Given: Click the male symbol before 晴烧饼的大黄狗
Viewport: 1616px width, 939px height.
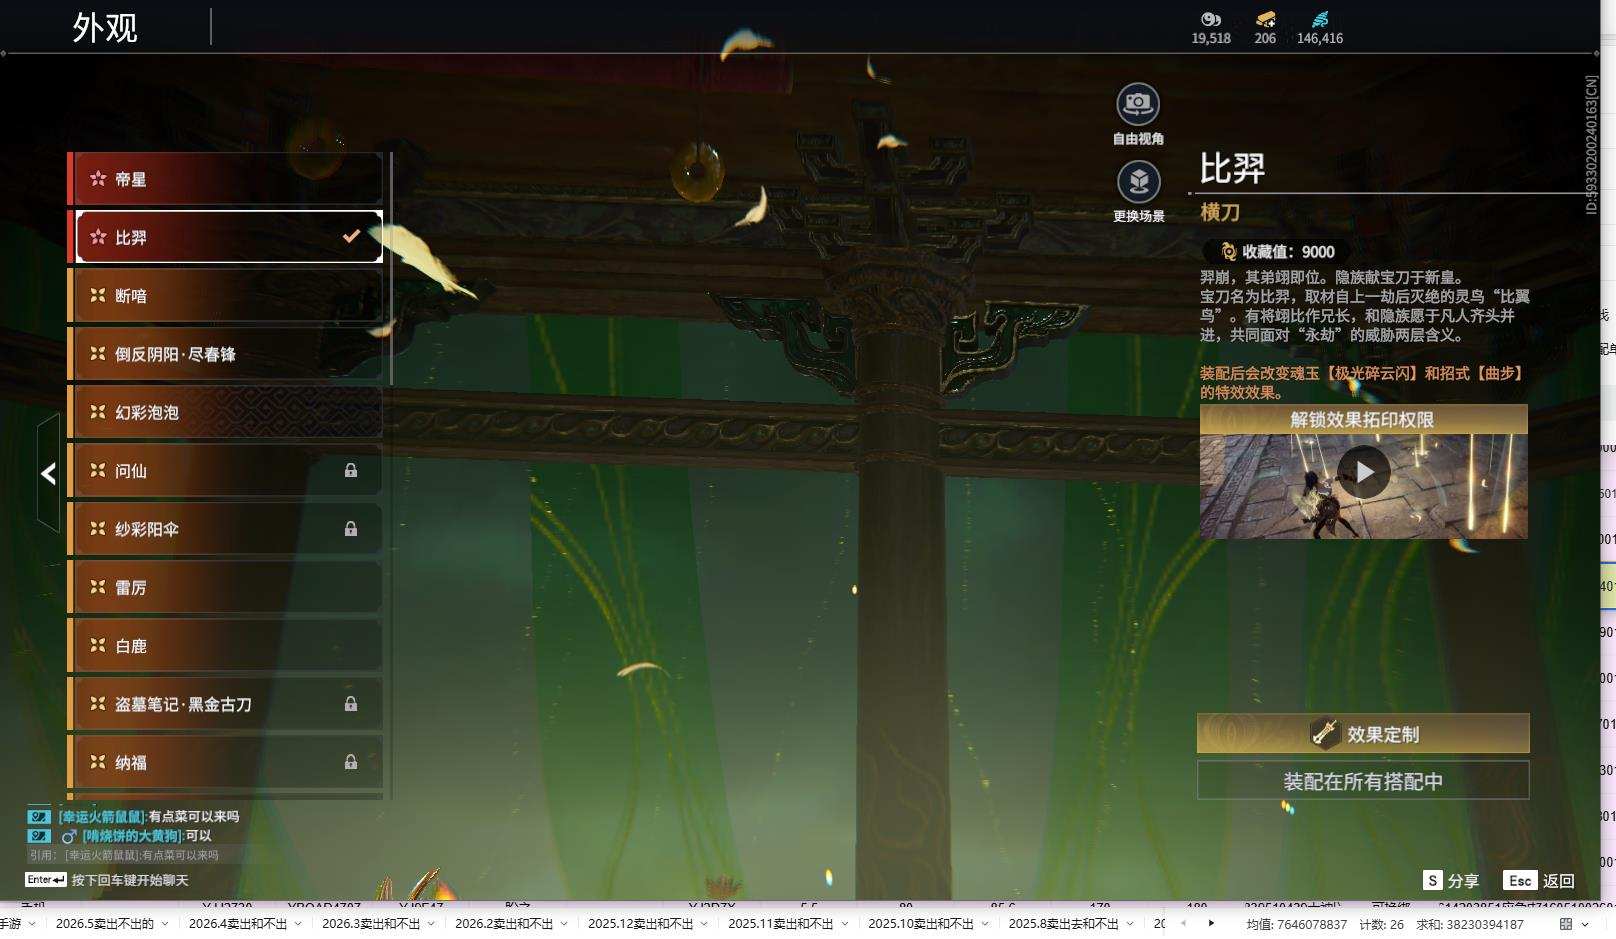Looking at the screenshot, I should click(x=69, y=836).
